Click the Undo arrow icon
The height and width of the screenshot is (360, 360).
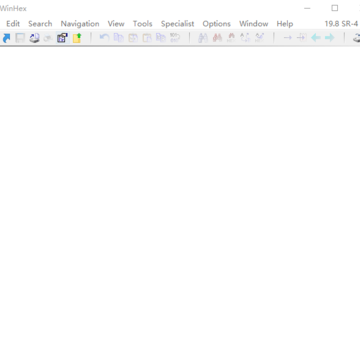point(104,38)
